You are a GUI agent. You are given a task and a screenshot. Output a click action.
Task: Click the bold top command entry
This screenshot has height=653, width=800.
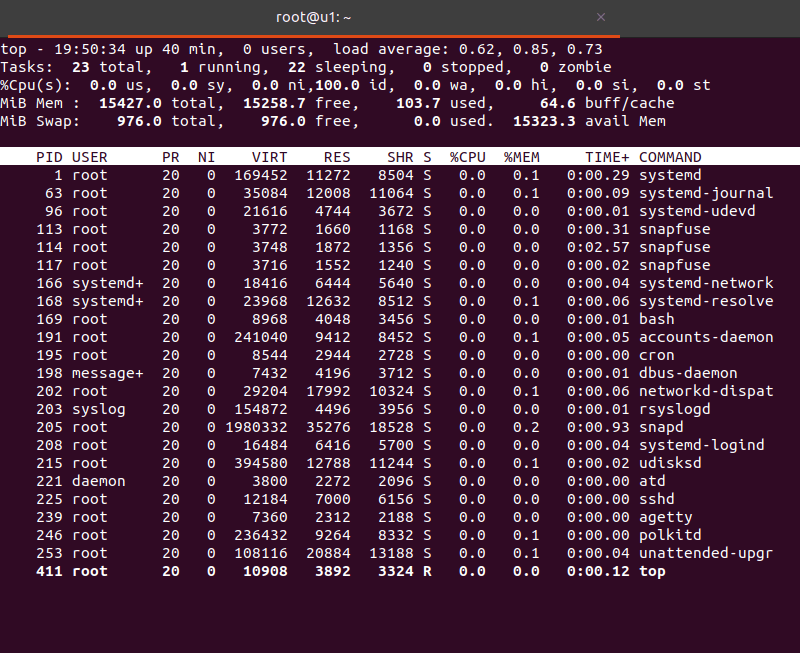click(652, 571)
